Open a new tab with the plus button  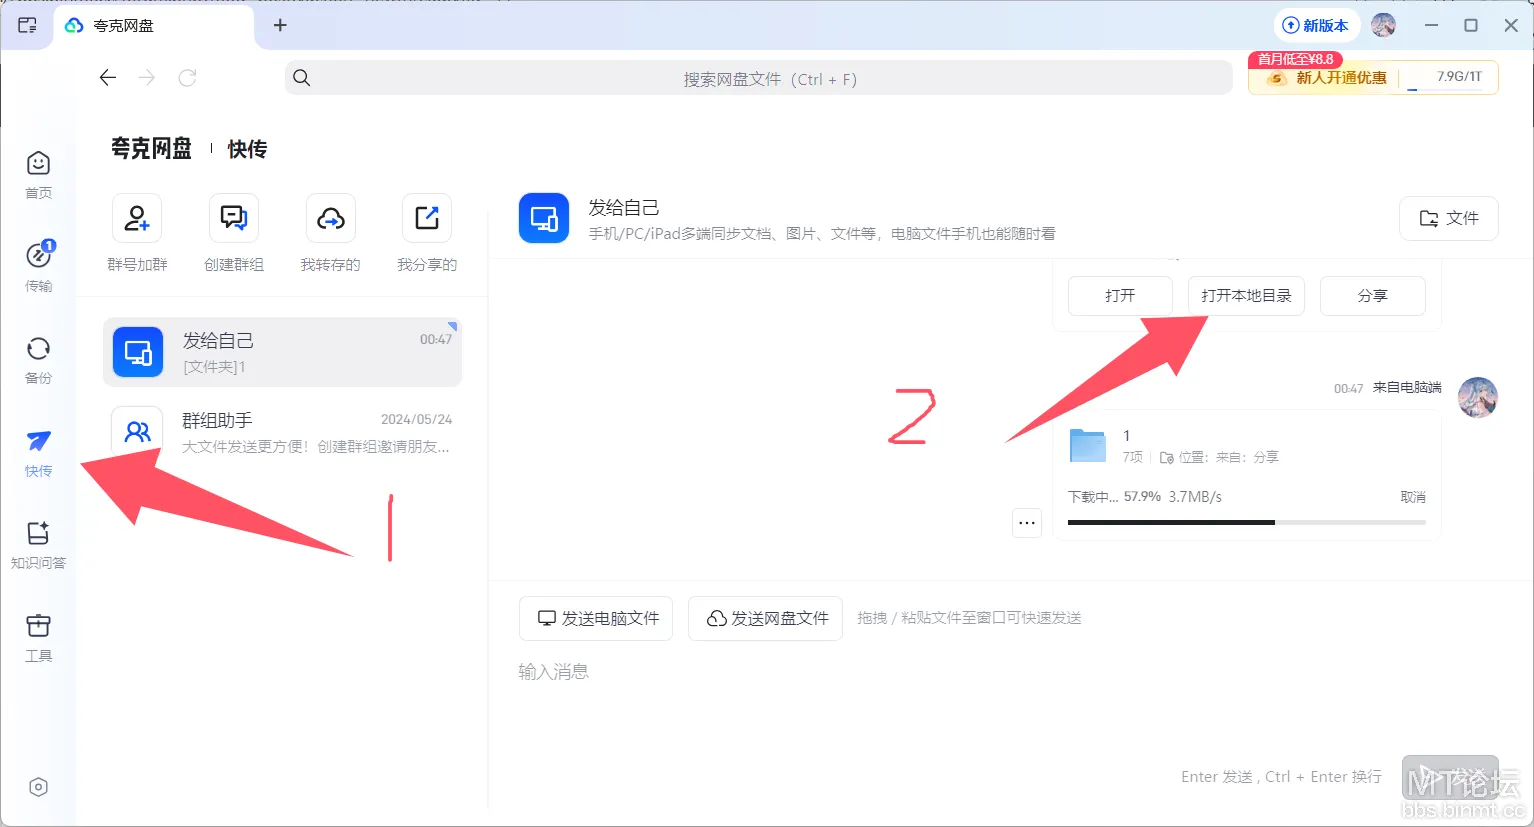(280, 26)
